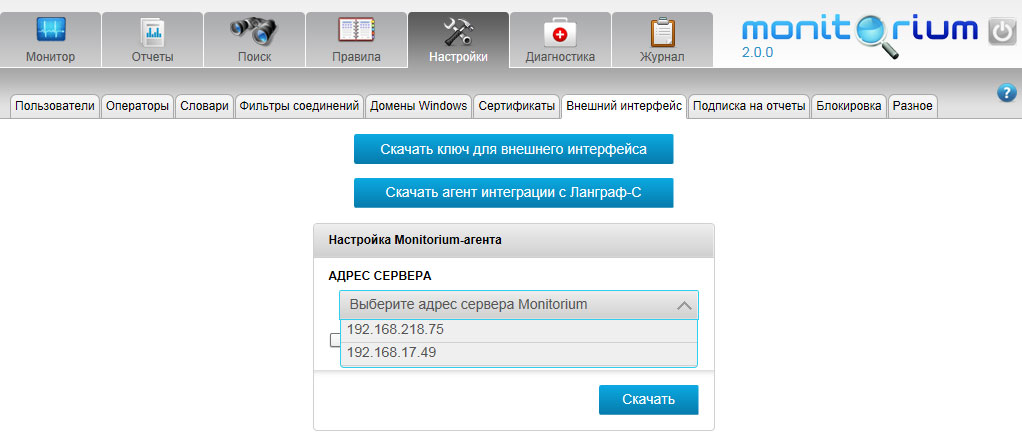This screenshot has height=437, width=1022.
Task: Click the Скачать button in agent panel
Action: [x=649, y=400]
